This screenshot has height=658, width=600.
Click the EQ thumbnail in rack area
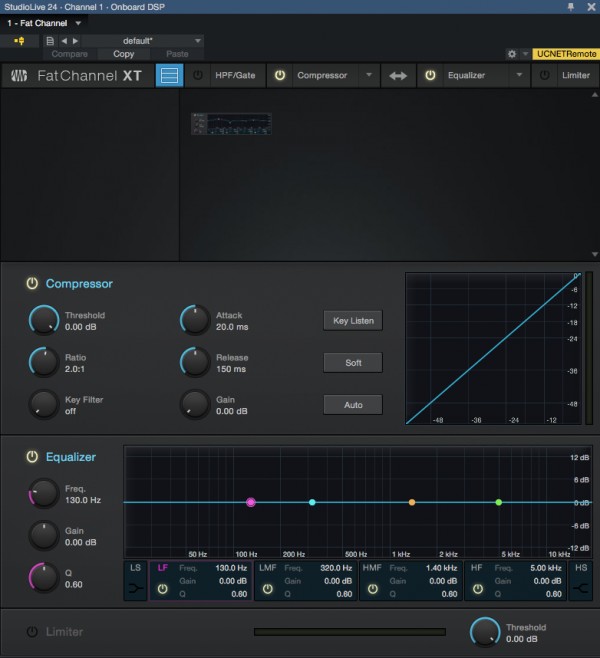click(x=231, y=124)
